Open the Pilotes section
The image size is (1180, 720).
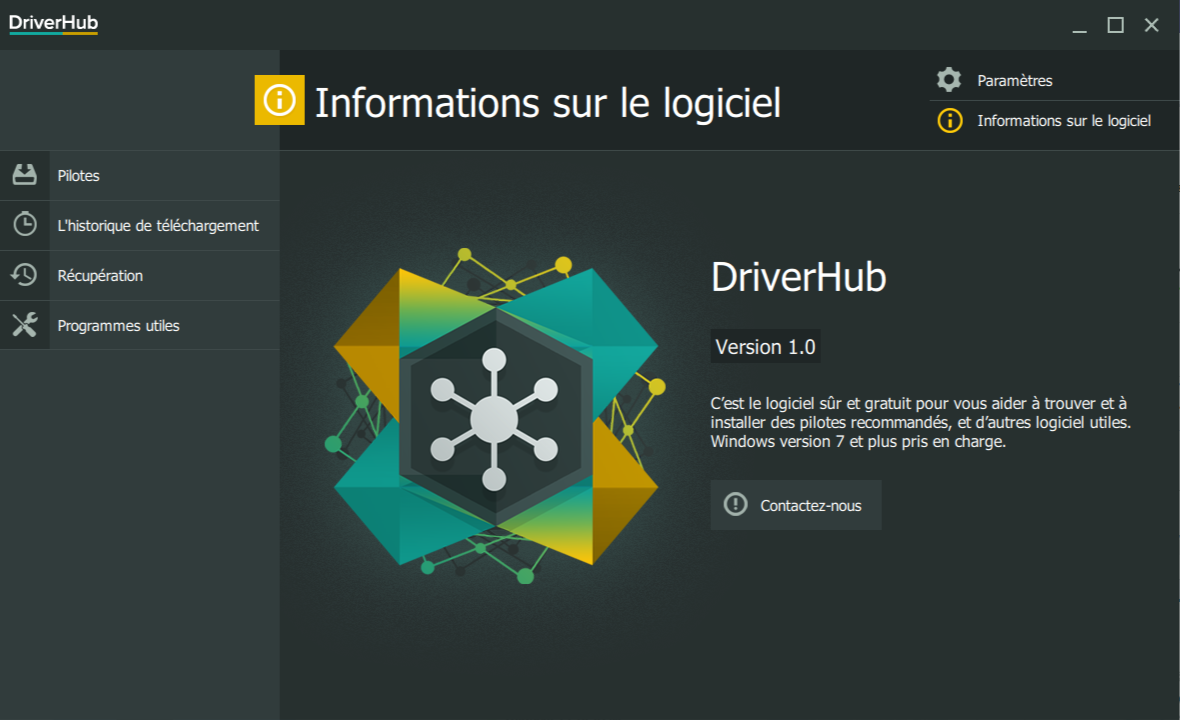click(140, 175)
